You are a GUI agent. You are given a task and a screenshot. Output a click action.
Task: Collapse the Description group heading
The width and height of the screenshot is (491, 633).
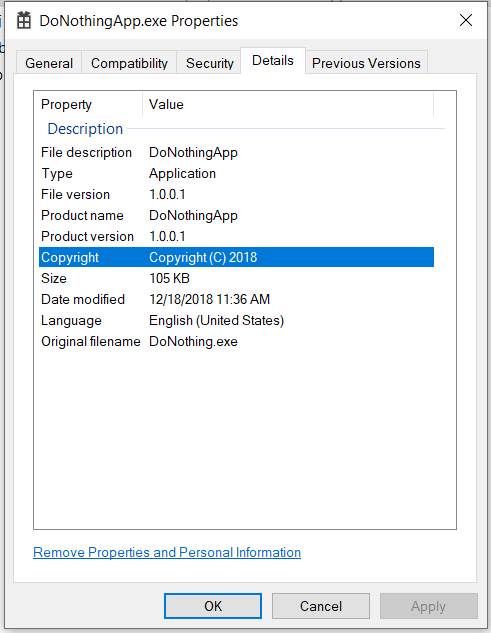click(x=85, y=129)
